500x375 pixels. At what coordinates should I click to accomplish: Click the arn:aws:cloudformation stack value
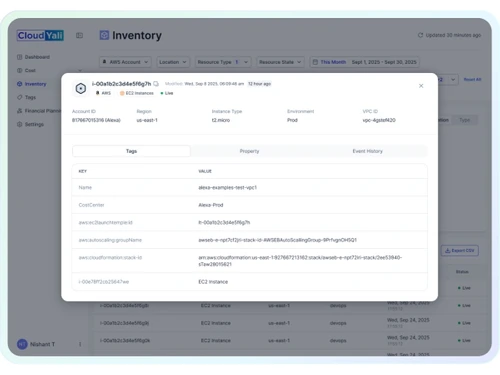[x=300, y=261]
